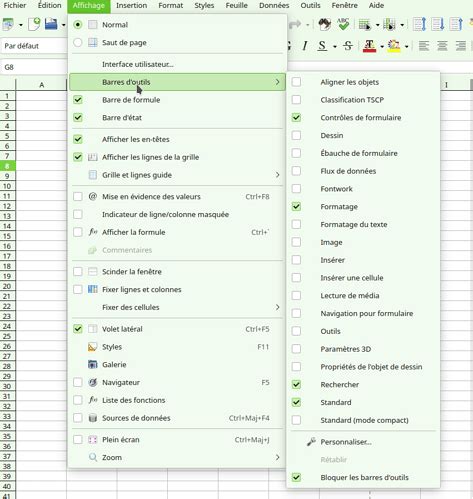Click the spelling check ABC icon
This screenshot has width=473, height=499.
click(x=343, y=24)
